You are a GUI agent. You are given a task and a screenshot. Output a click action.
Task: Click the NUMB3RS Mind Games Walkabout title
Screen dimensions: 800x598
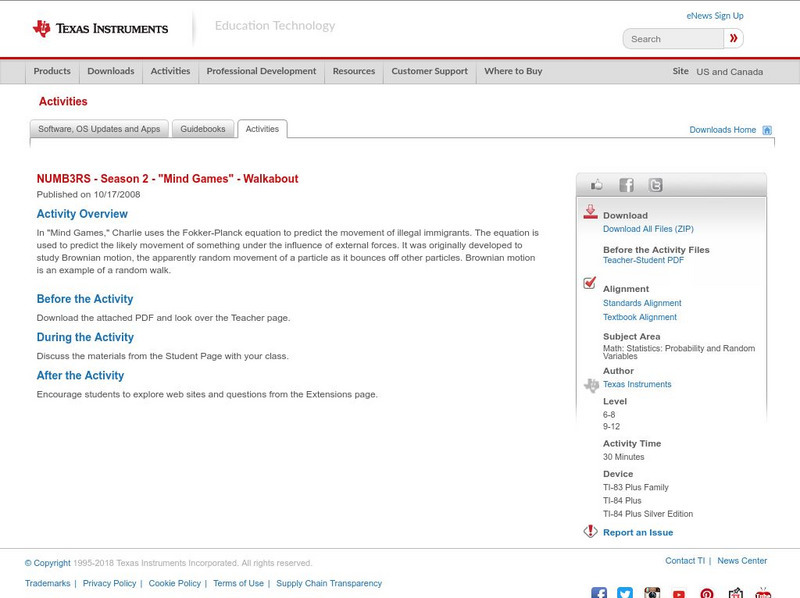167,179
